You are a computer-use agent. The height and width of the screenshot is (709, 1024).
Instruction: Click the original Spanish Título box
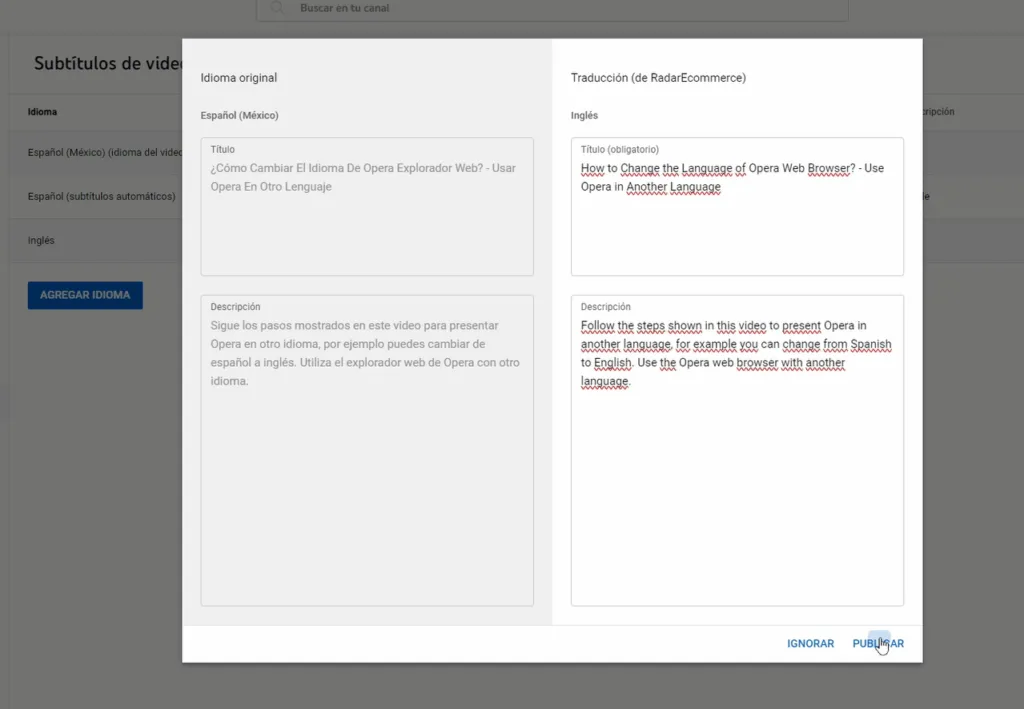pos(367,206)
